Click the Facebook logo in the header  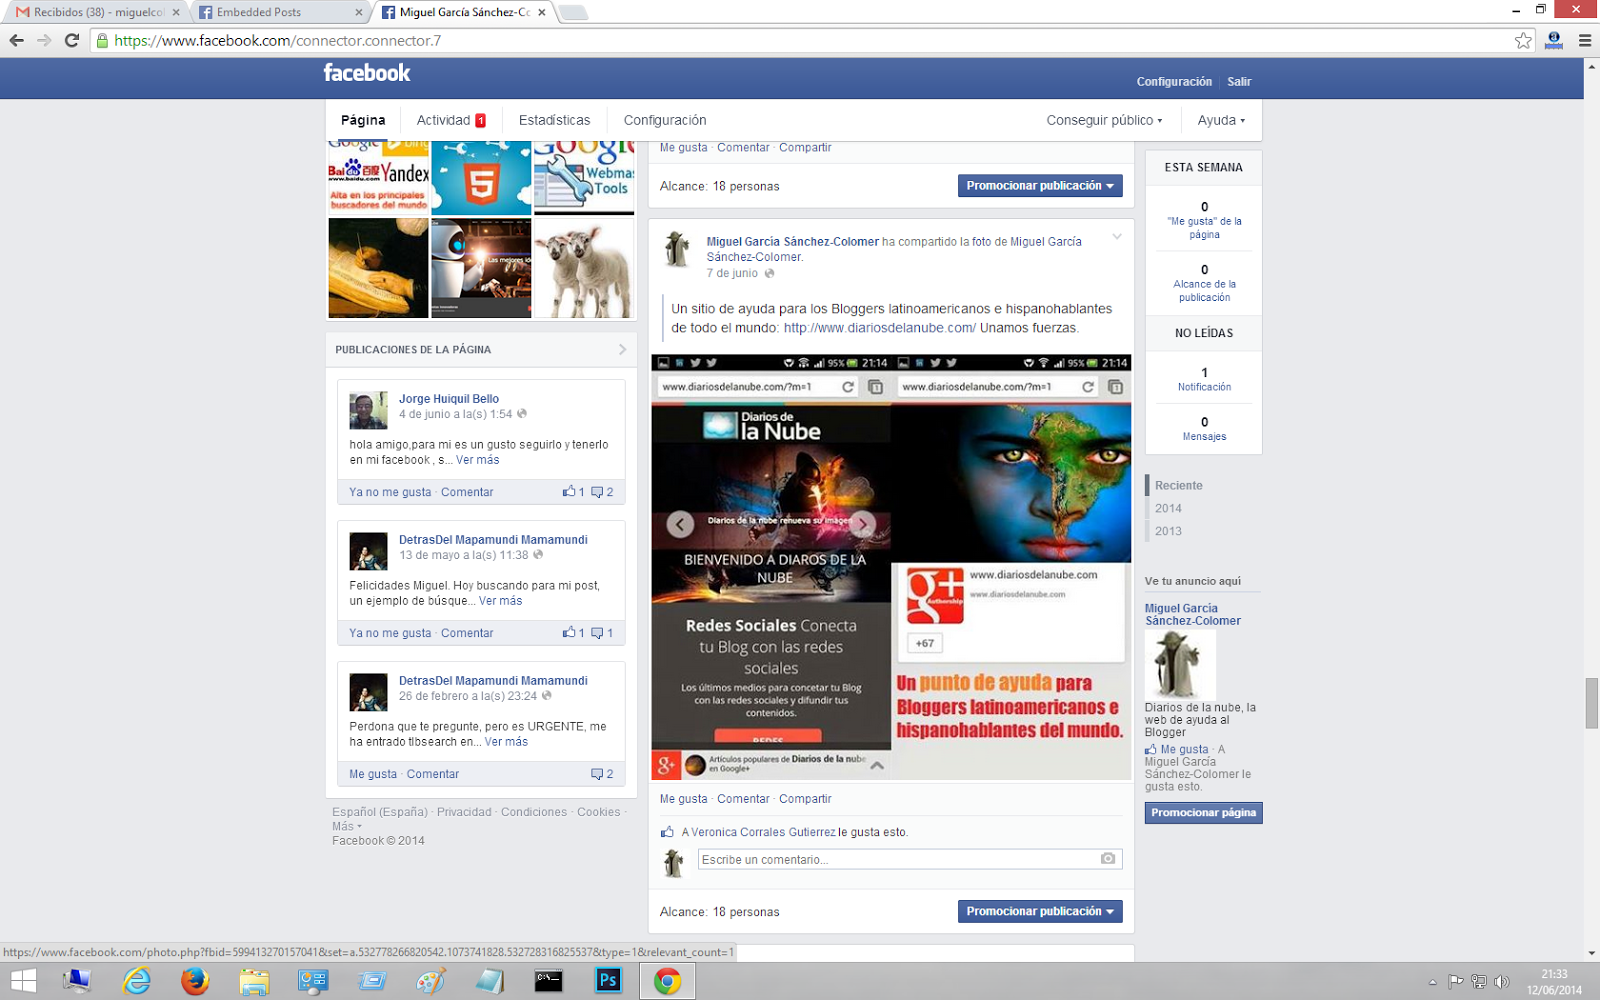pyautogui.click(x=367, y=73)
